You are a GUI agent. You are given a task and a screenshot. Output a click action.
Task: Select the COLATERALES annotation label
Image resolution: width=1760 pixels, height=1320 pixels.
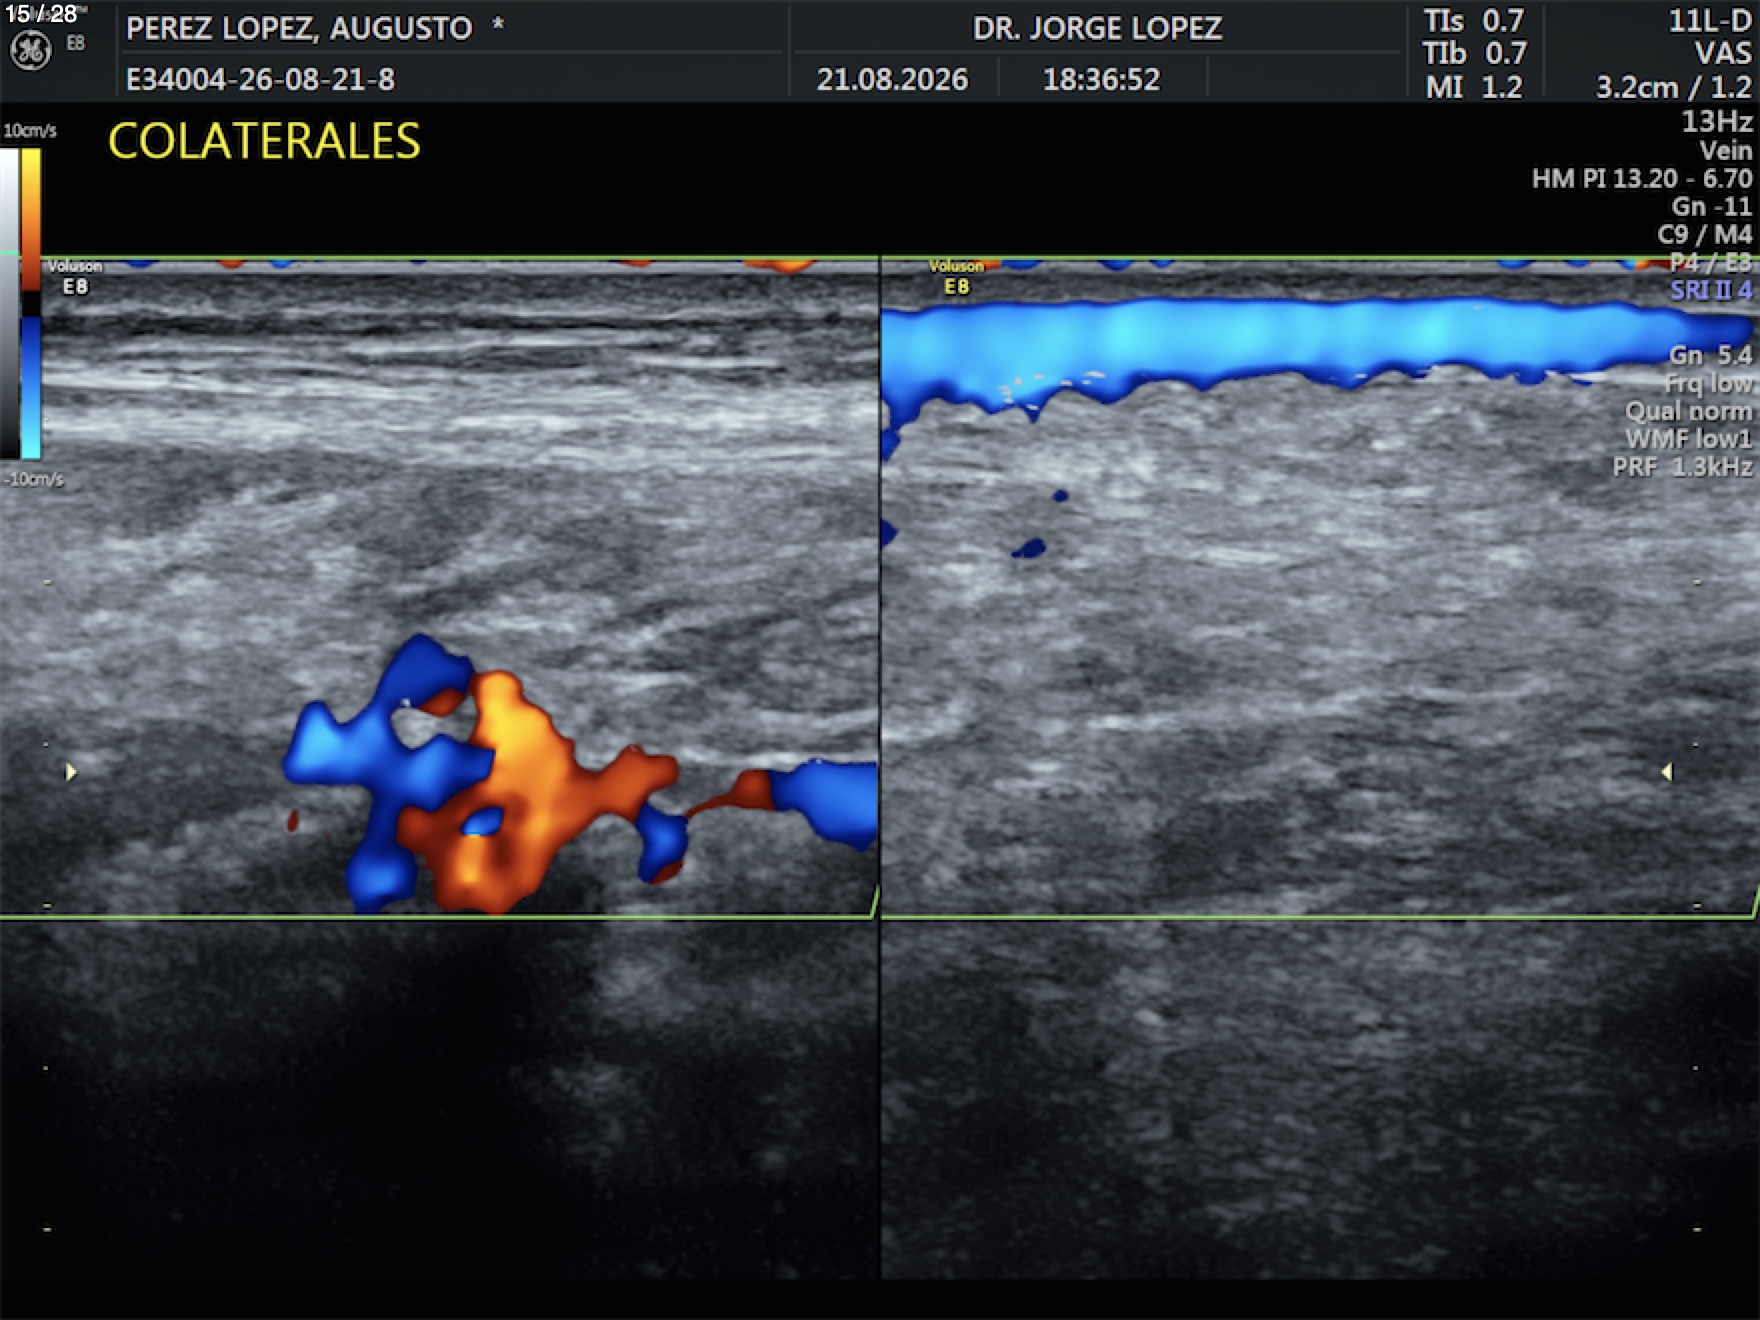pos(264,141)
